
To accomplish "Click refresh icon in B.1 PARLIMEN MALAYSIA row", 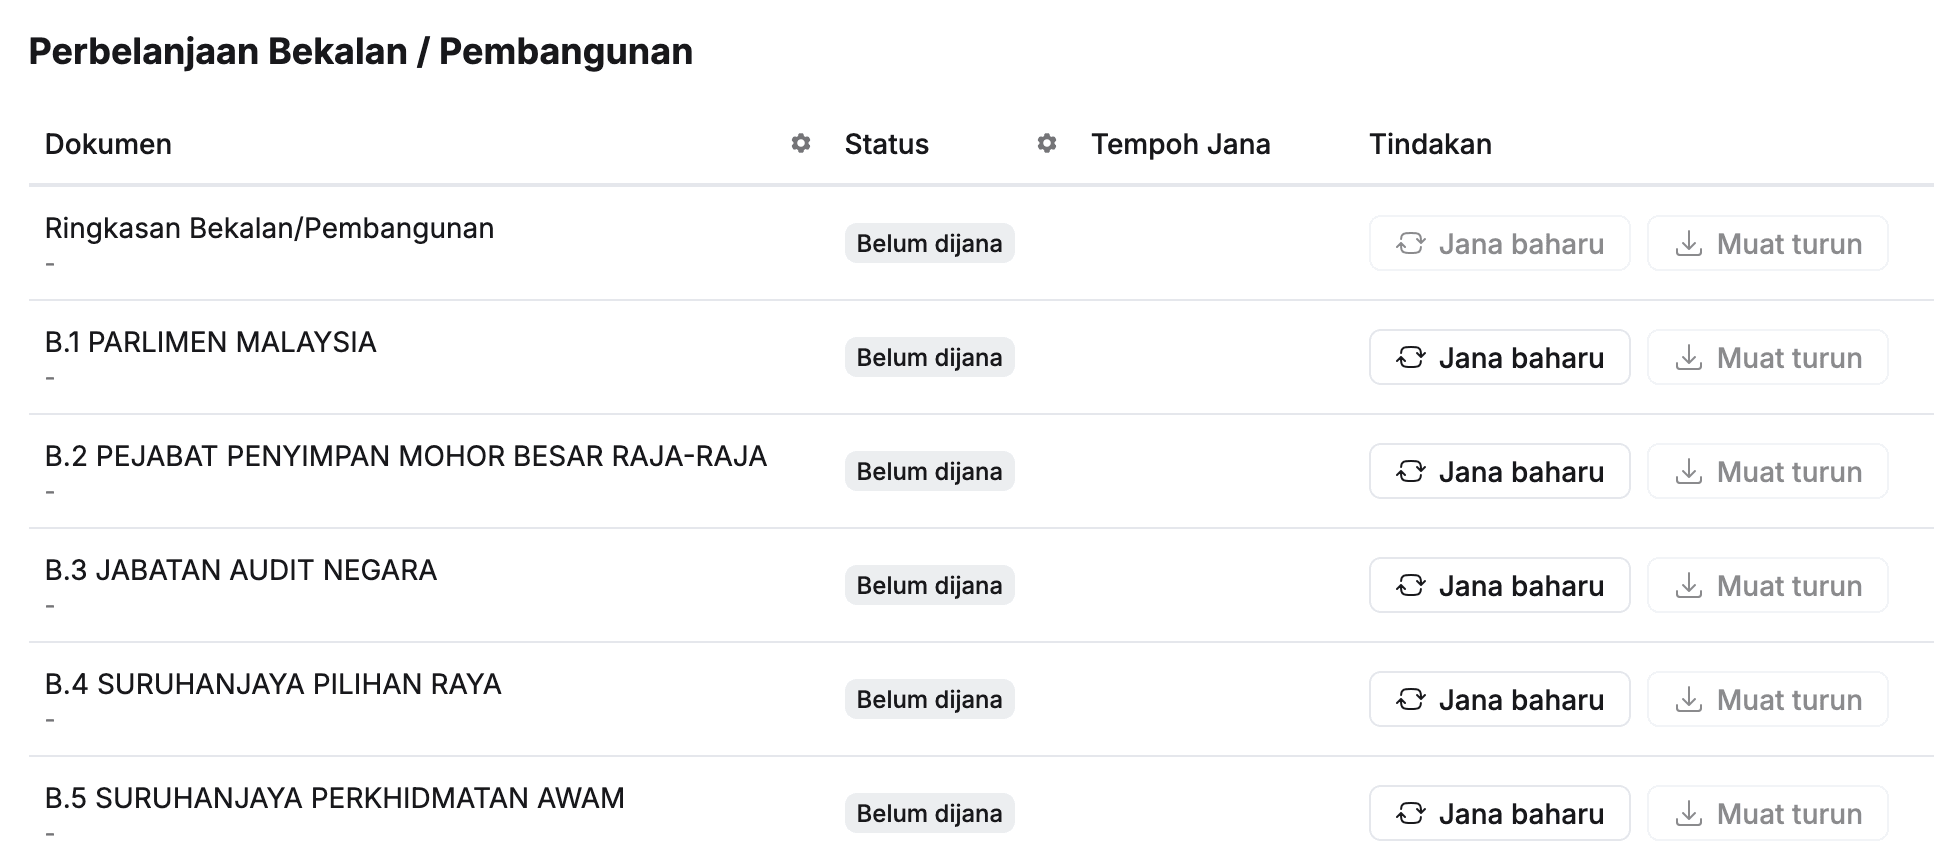I will (1410, 358).
